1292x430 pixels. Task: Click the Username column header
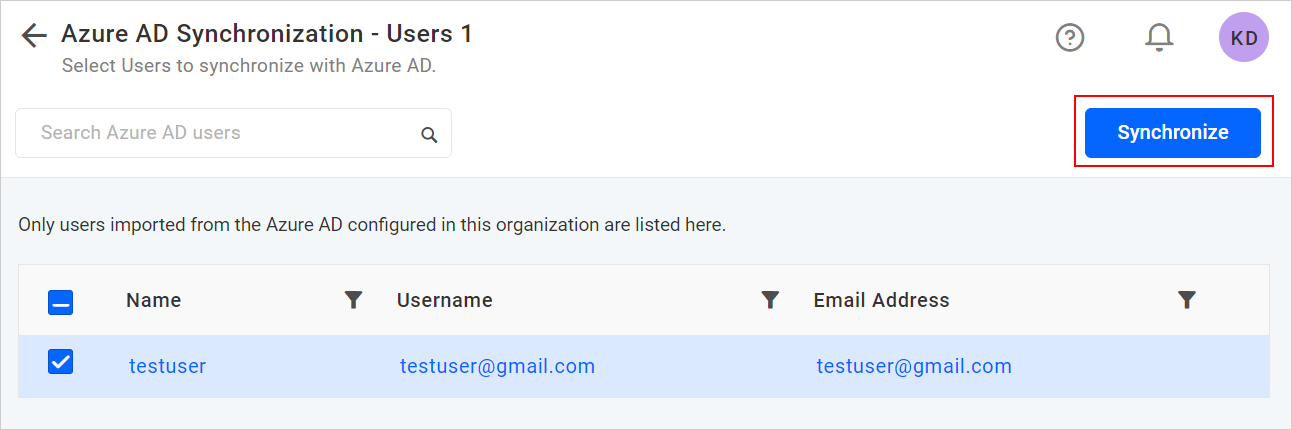[445, 300]
